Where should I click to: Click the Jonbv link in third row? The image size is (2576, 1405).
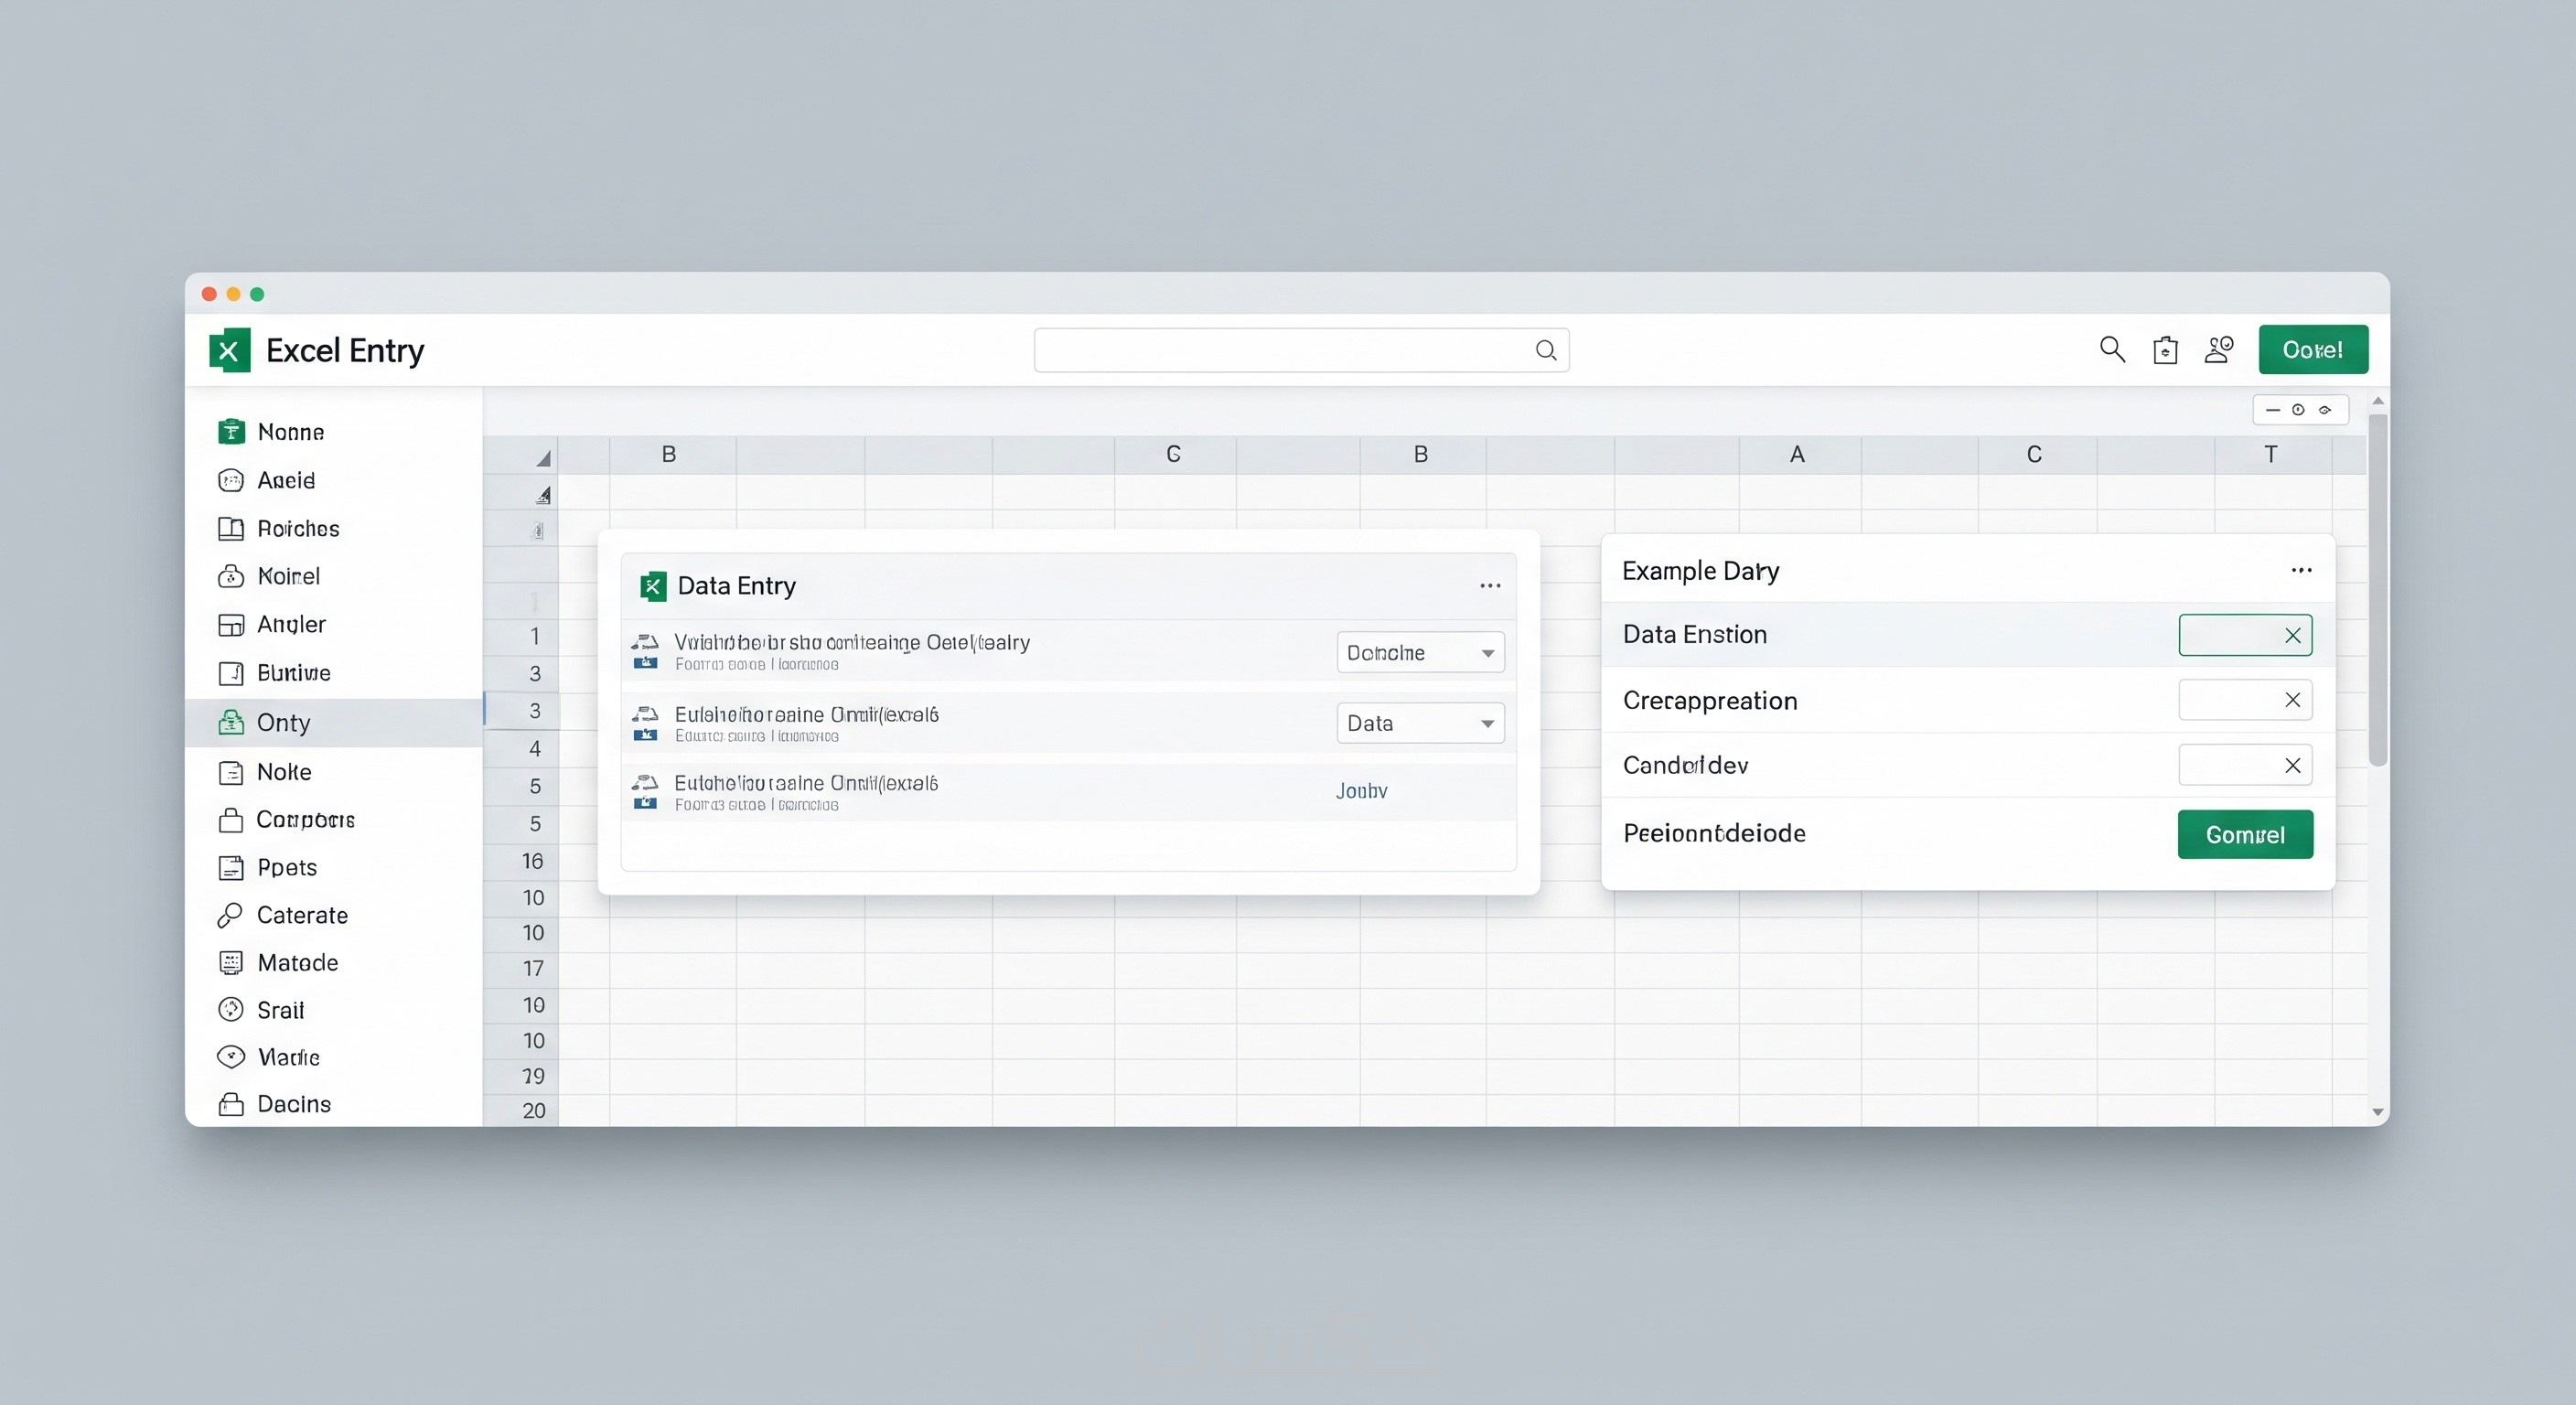[x=1361, y=791]
